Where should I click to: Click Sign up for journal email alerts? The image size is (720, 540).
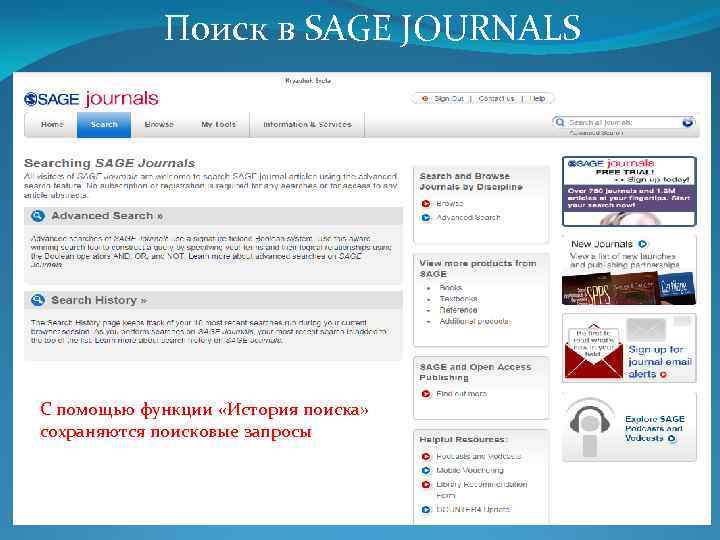[x=660, y=362]
